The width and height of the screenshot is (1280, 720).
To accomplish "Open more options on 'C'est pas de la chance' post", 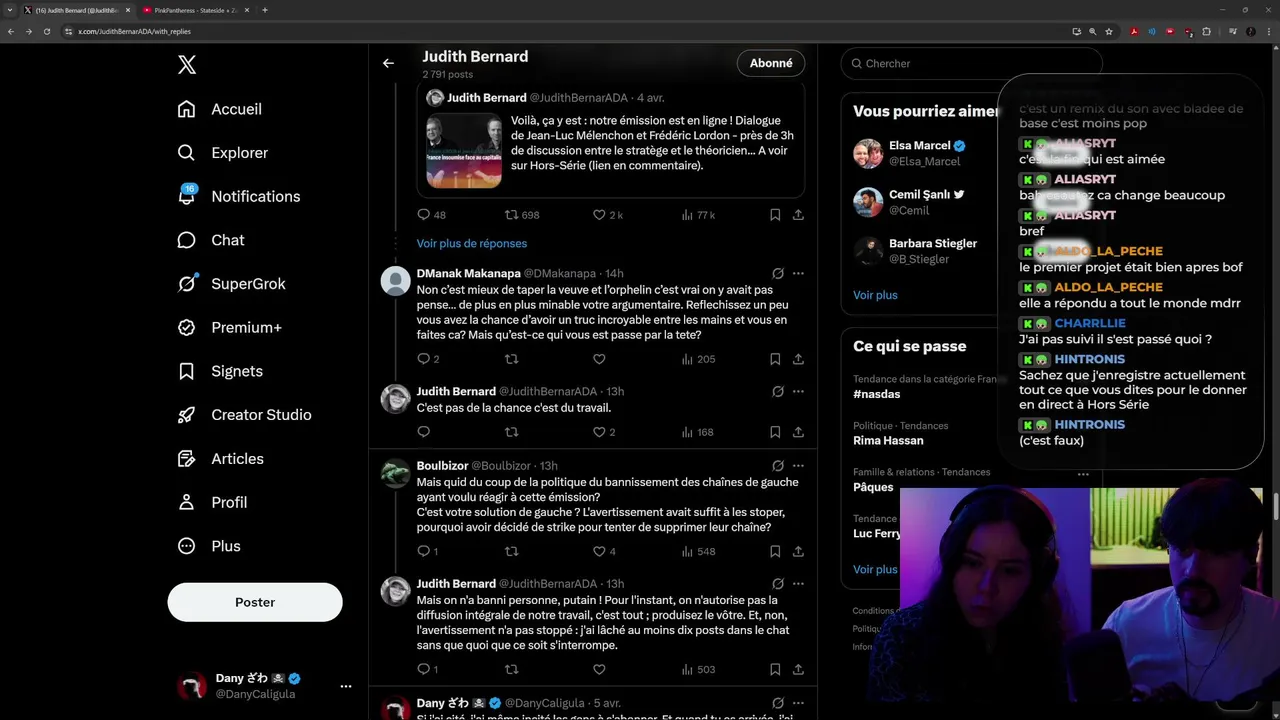I will (x=798, y=391).
